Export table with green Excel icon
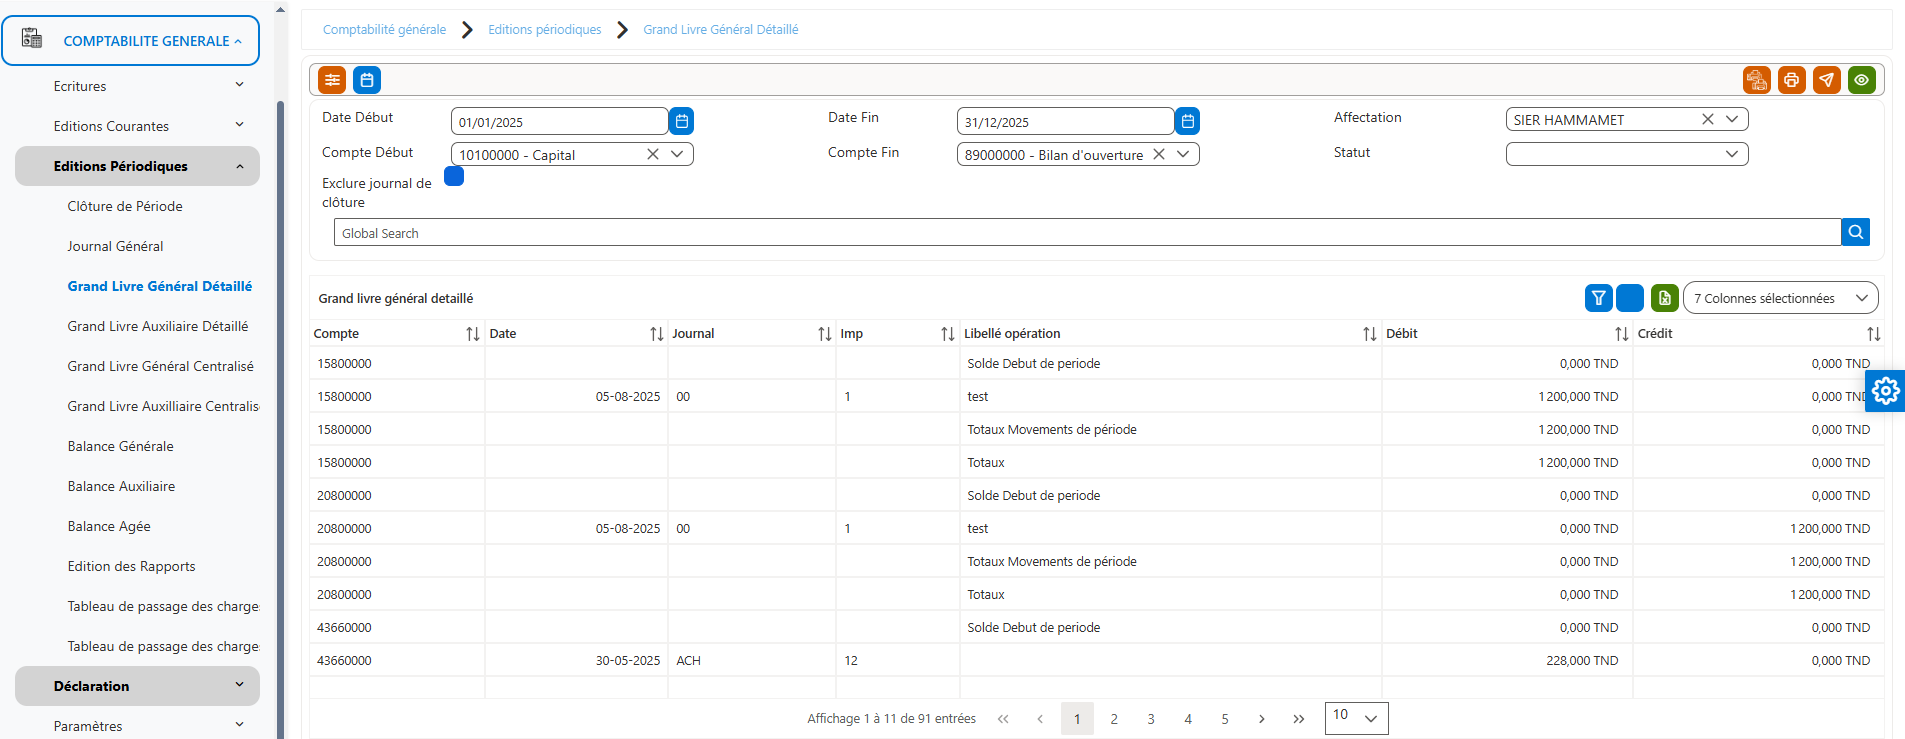Viewport: 1905px width, 739px height. pos(1664,298)
